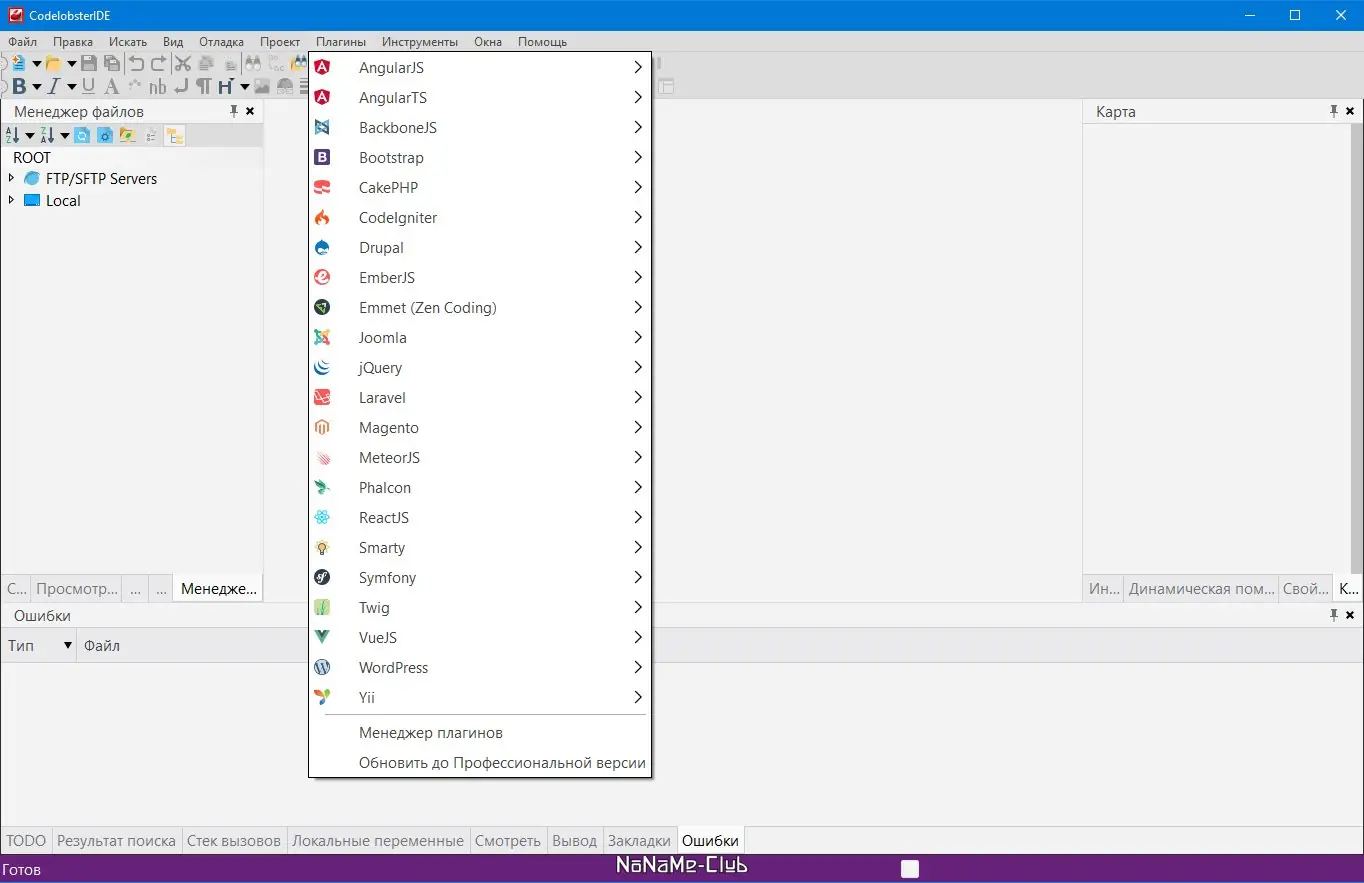Image resolution: width=1364 pixels, height=883 pixels.
Task: Apply underline formatting with the U icon
Action: pyautogui.click(x=89, y=87)
